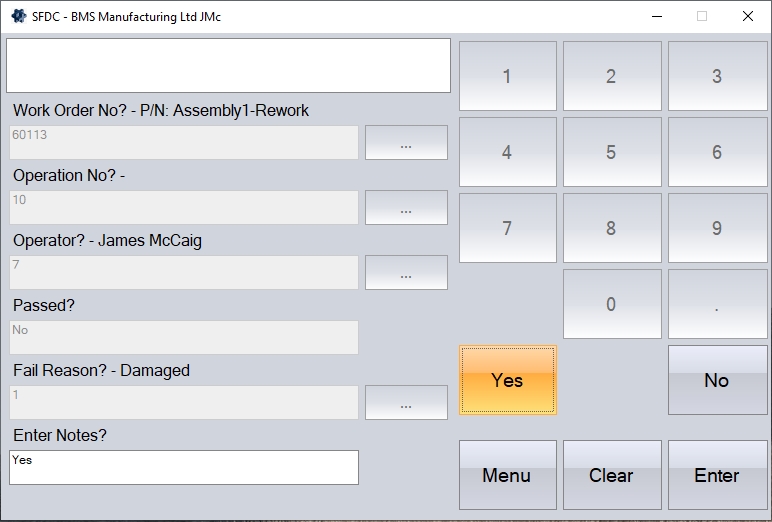Click the SFDC app icon in title bar
Screen dimensions: 772x522
[x=18, y=16]
